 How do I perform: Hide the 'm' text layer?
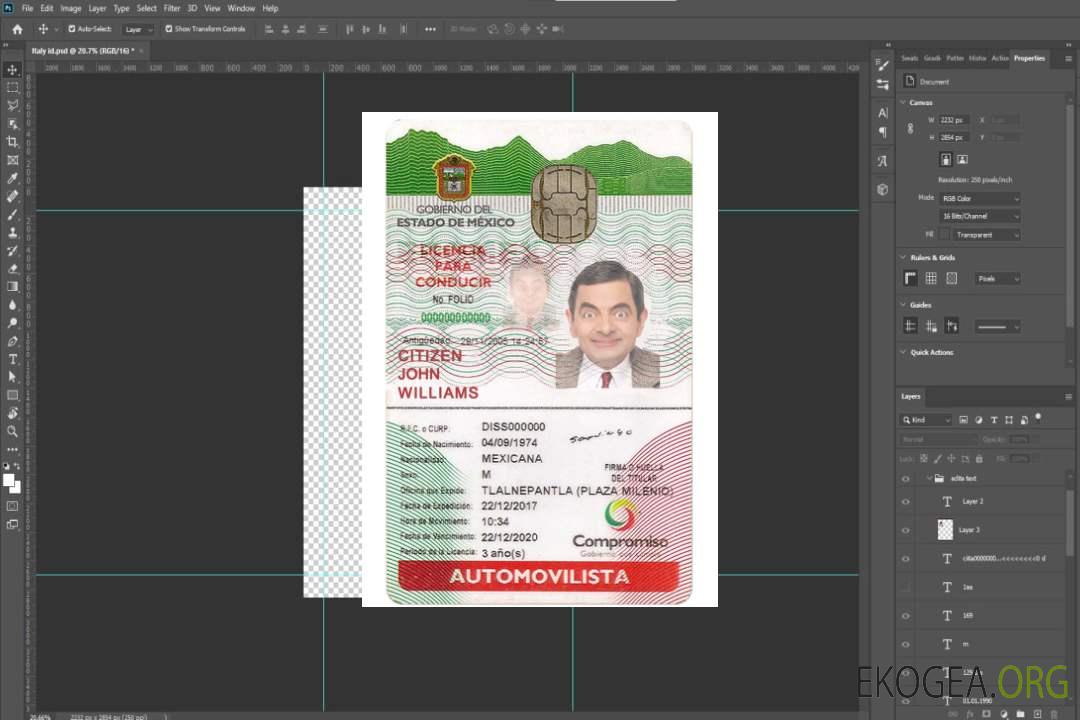[906, 645]
